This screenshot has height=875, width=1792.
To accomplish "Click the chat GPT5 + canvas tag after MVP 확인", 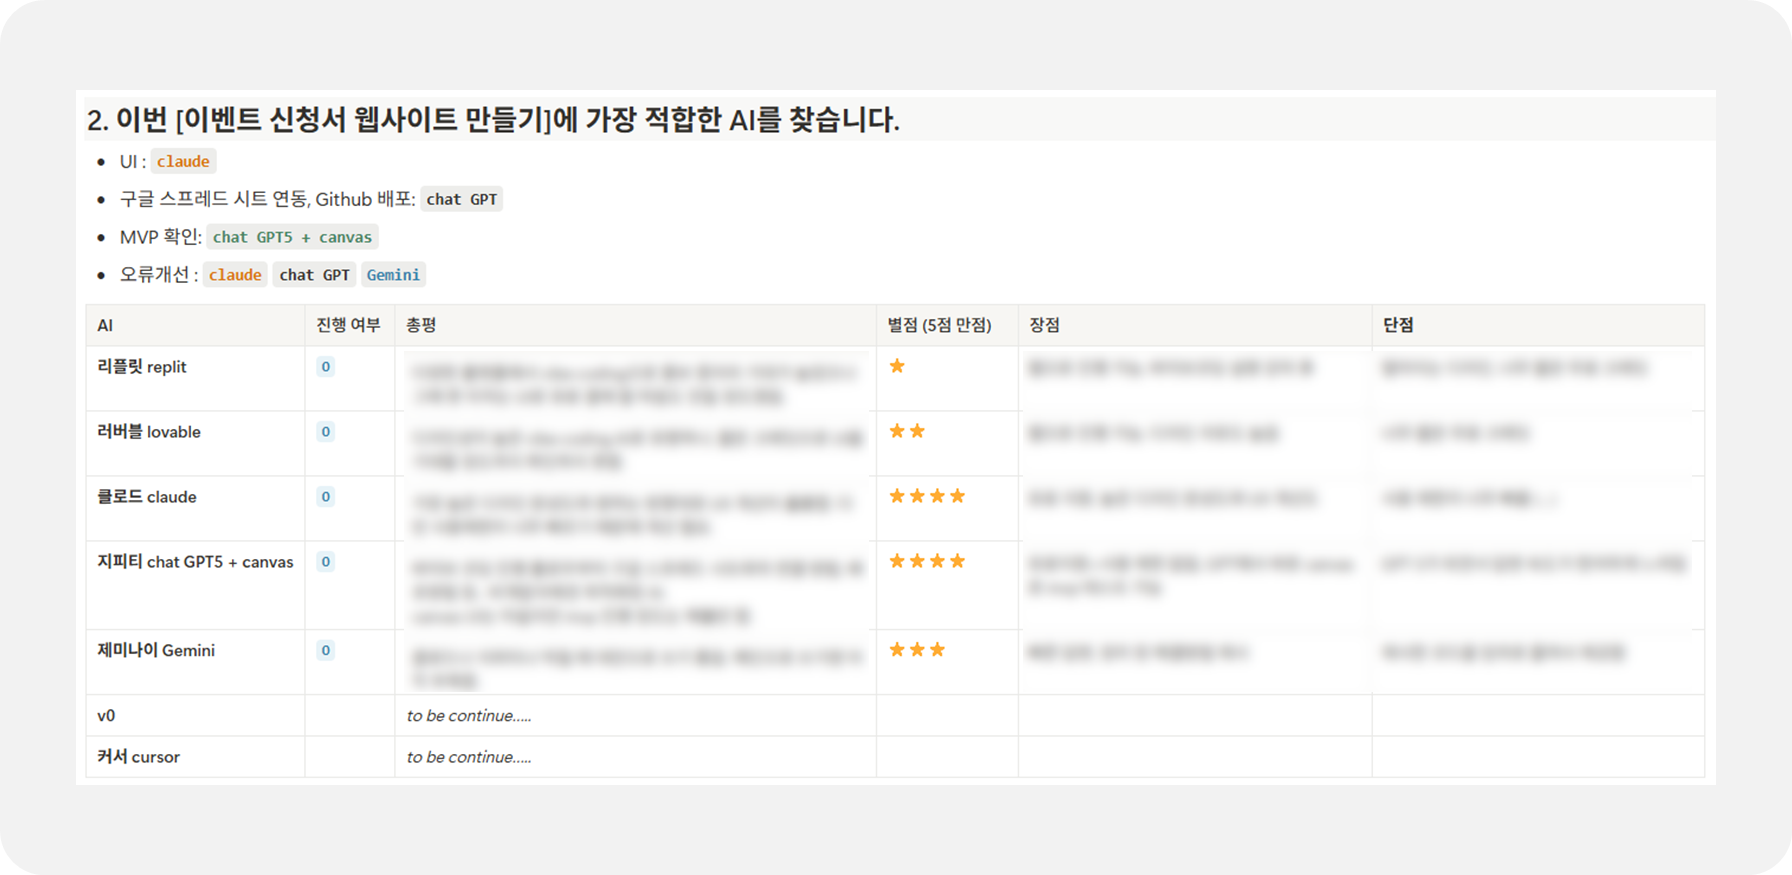I will point(292,237).
